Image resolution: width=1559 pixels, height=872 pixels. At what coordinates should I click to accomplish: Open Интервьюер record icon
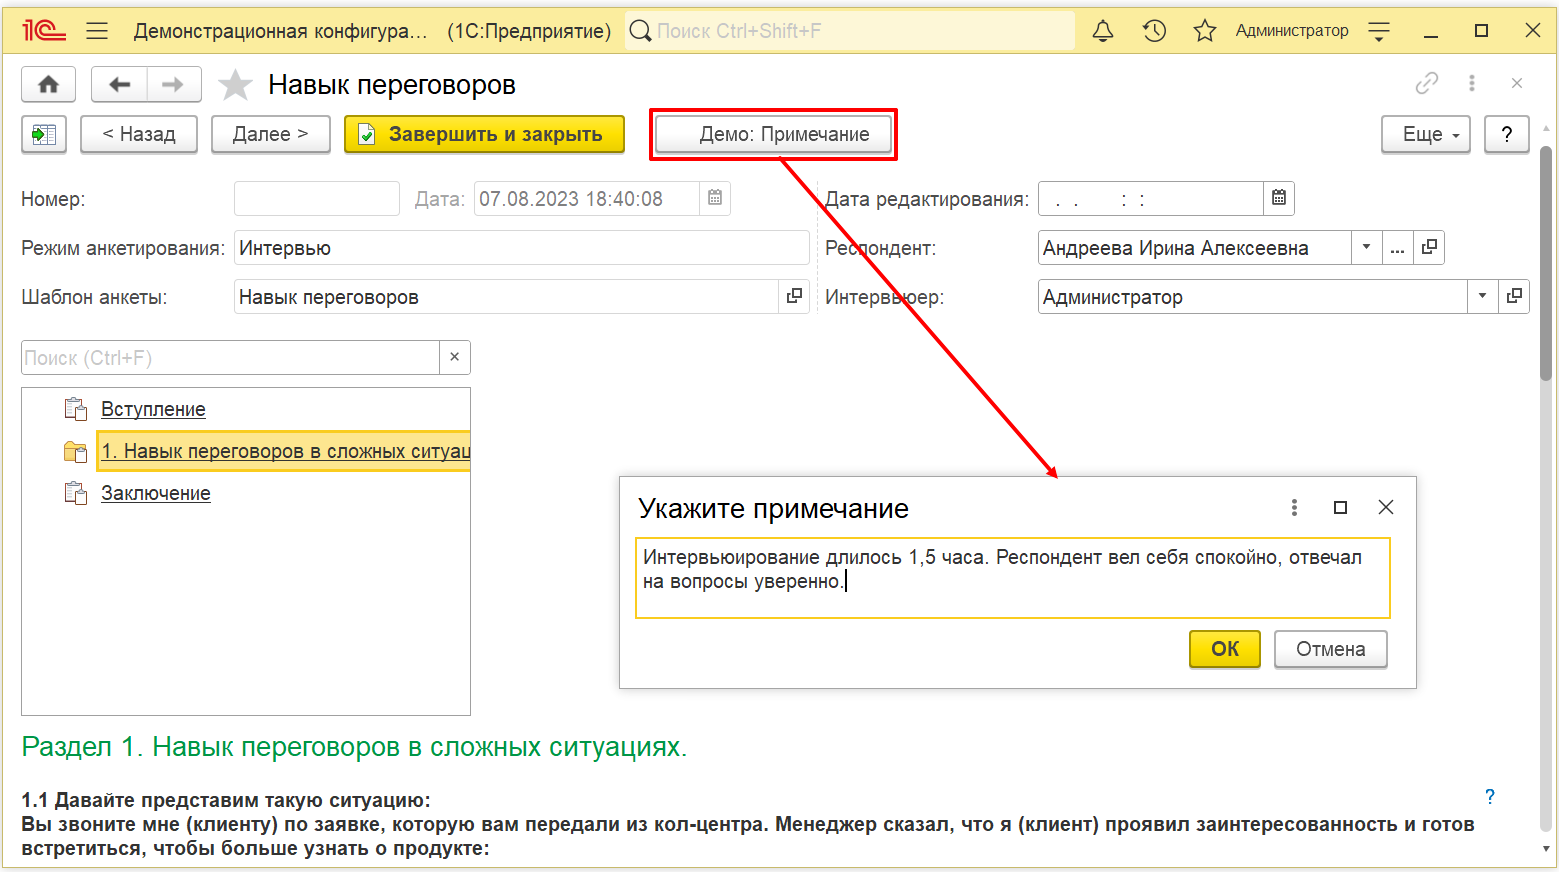click(x=1514, y=296)
